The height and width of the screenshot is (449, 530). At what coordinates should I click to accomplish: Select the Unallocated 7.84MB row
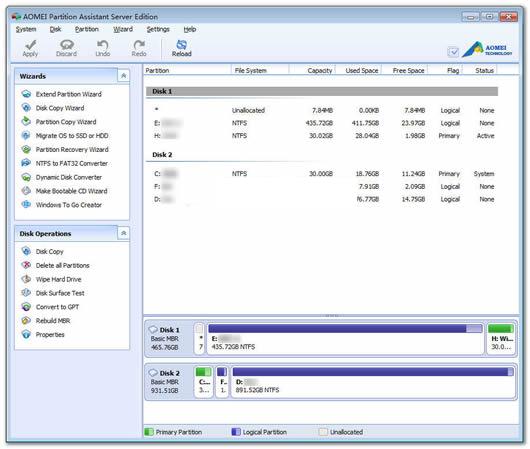322,110
